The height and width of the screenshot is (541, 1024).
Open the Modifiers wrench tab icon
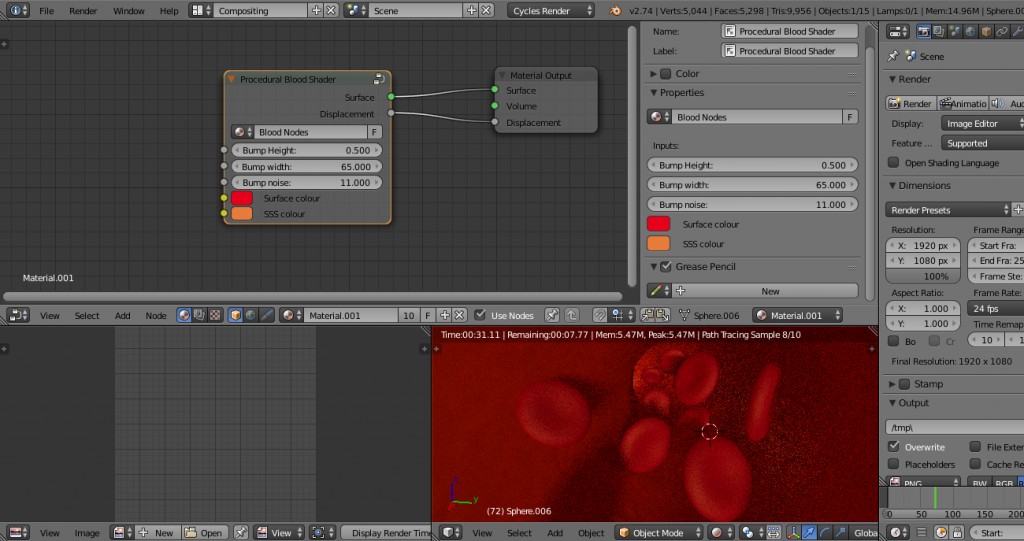tap(1017, 31)
